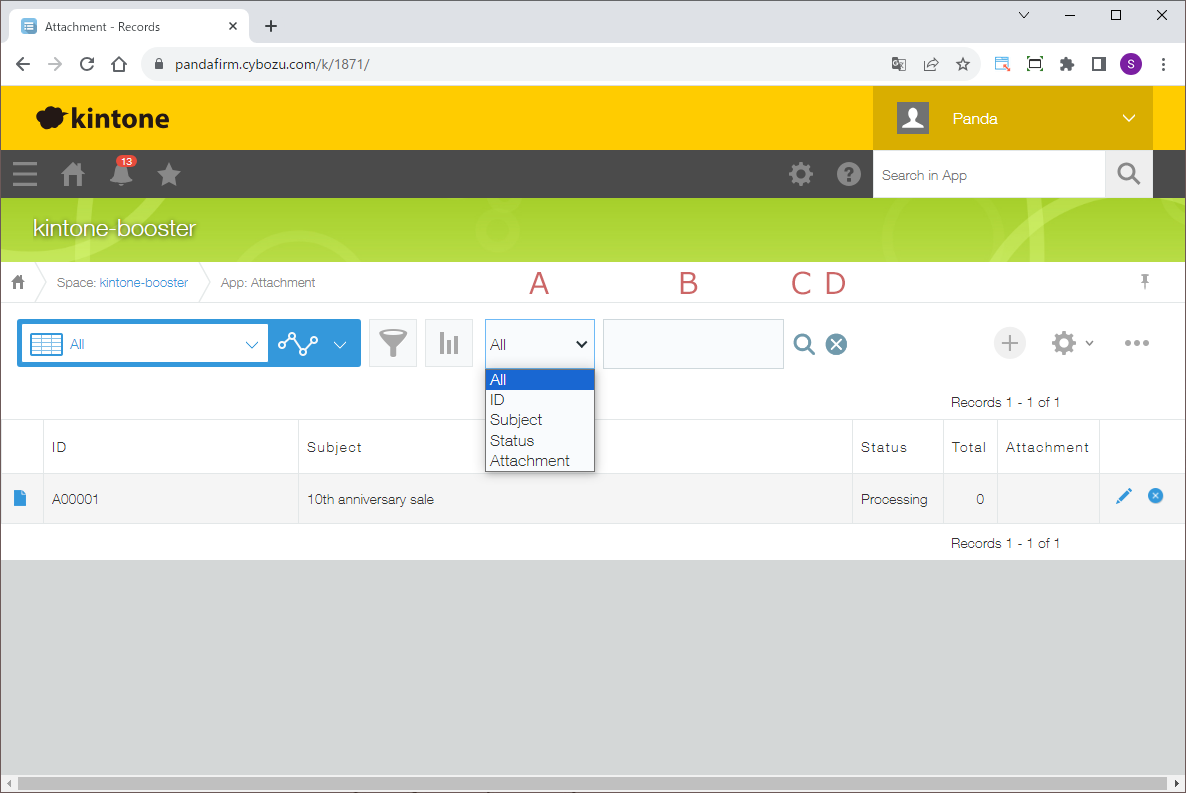Click the magnifier next to search field
Screen dimensions: 1186x793
[804, 344]
